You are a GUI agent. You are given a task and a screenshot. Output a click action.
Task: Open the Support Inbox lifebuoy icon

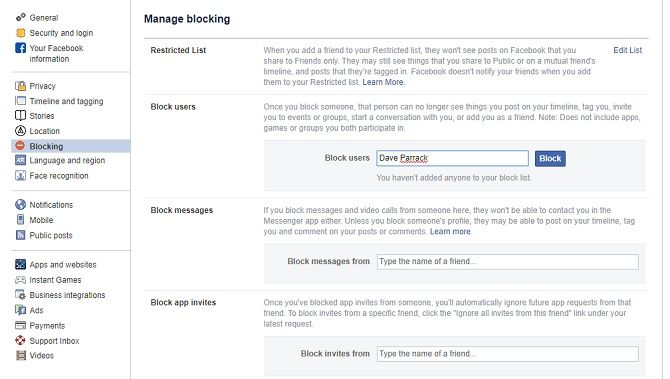(x=21, y=341)
